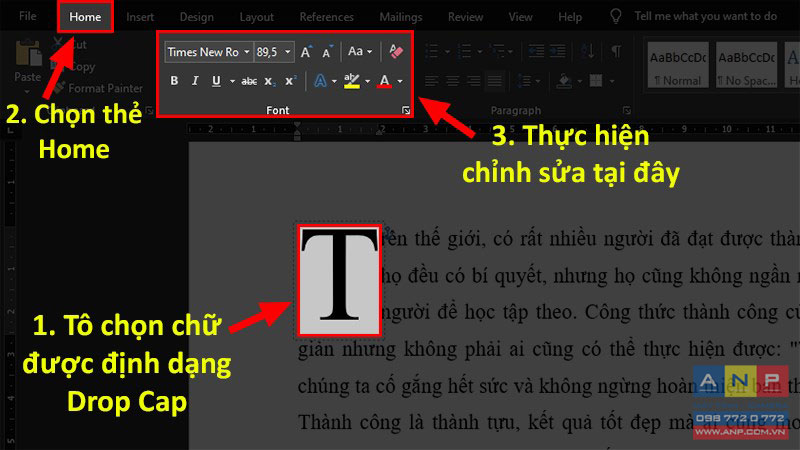This screenshot has height=450, width=800.
Task: Toggle Center alignment
Action: [x=453, y=81]
